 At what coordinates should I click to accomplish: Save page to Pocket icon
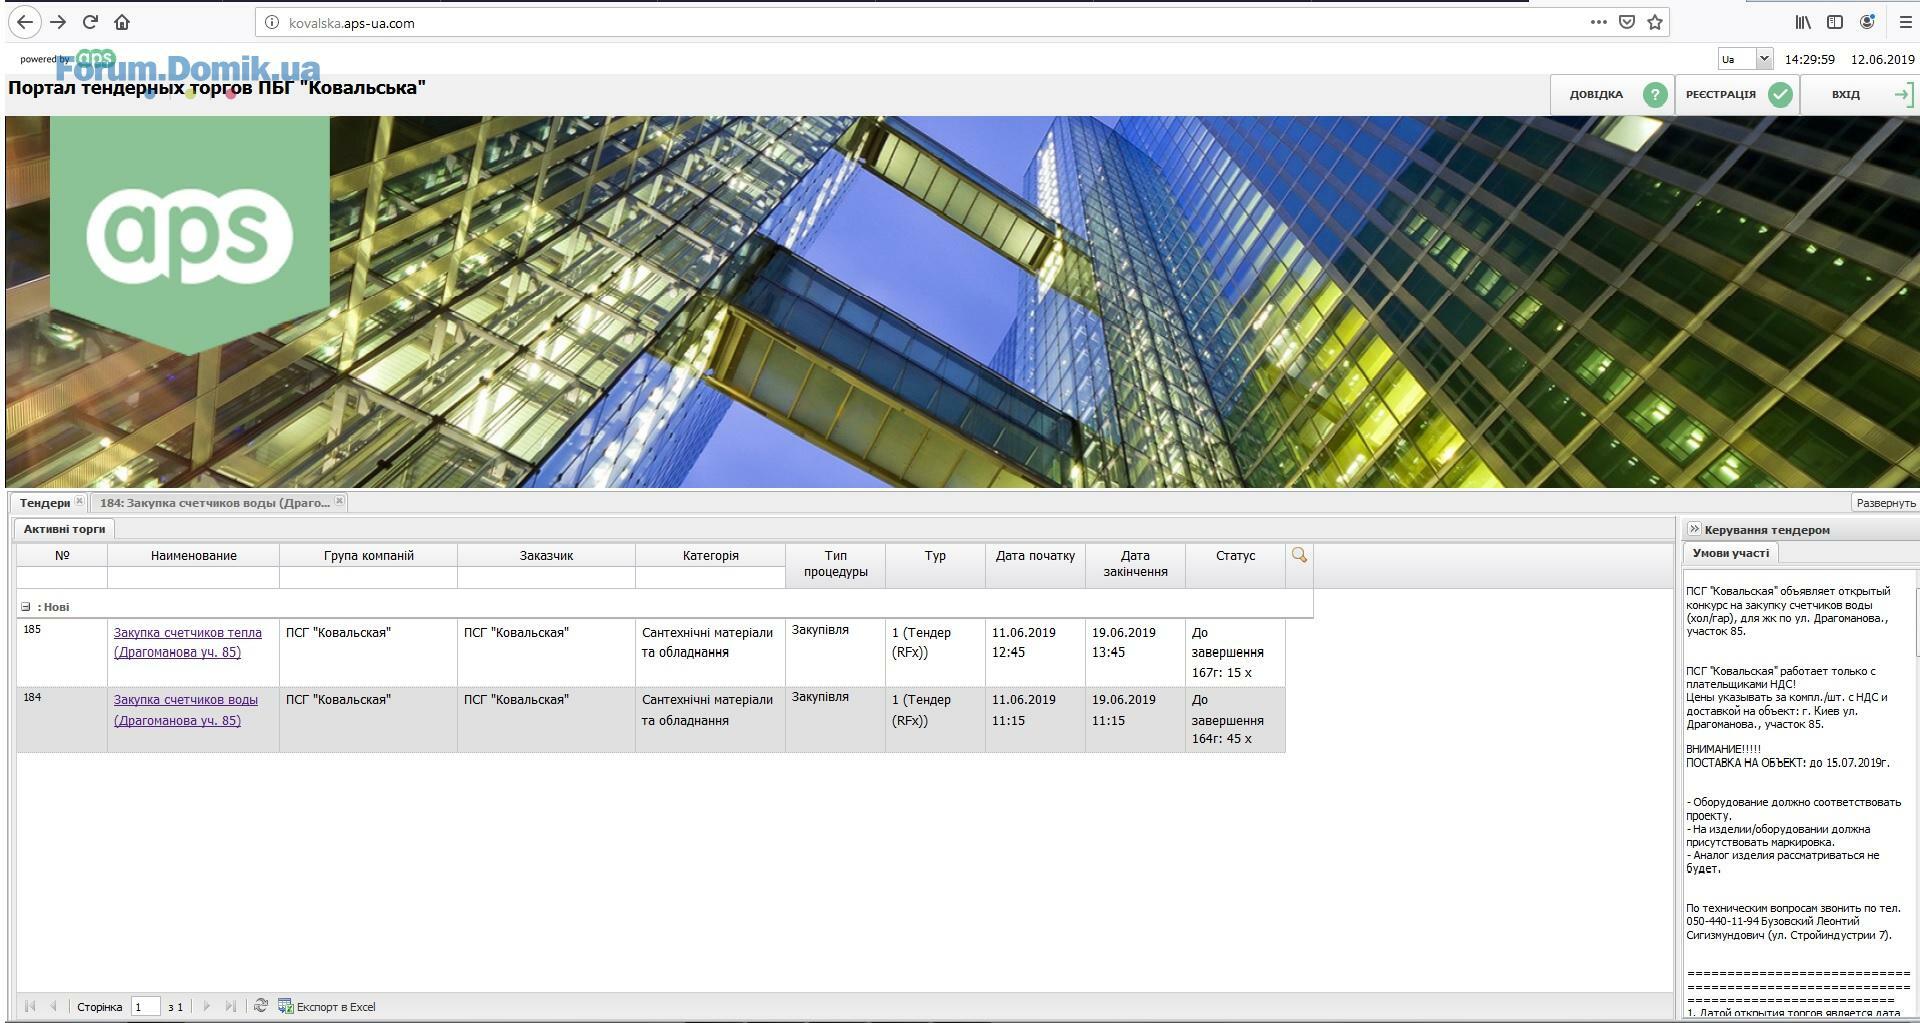click(1627, 22)
